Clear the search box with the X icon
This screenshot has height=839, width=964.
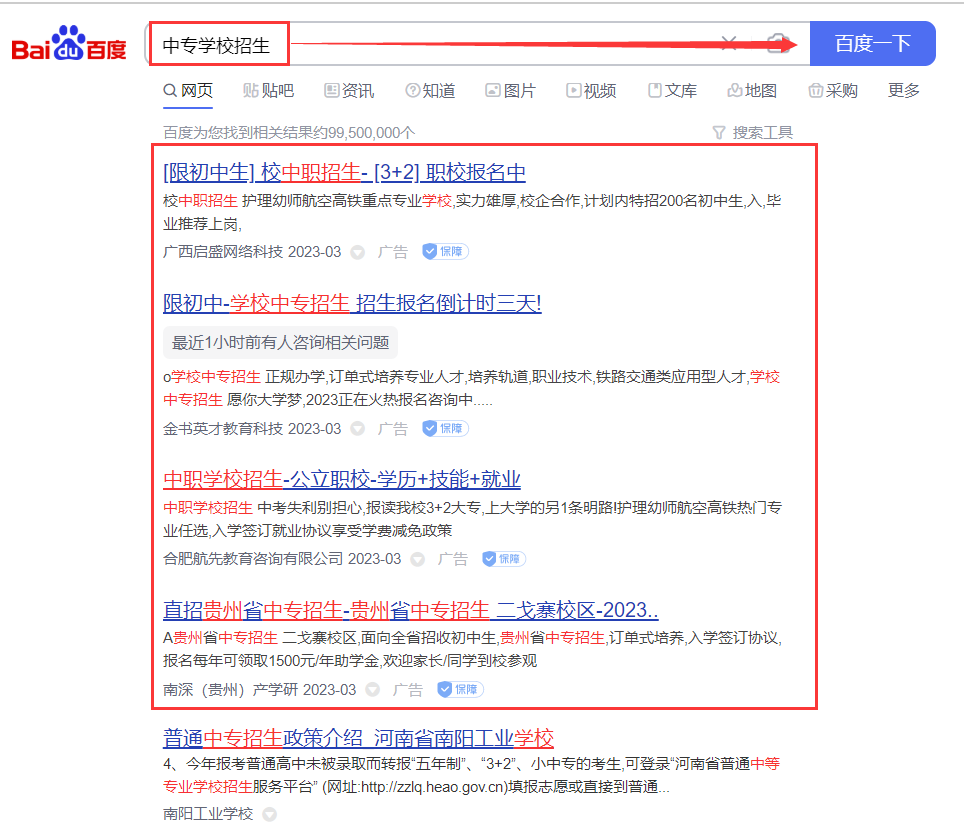pos(729,43)
